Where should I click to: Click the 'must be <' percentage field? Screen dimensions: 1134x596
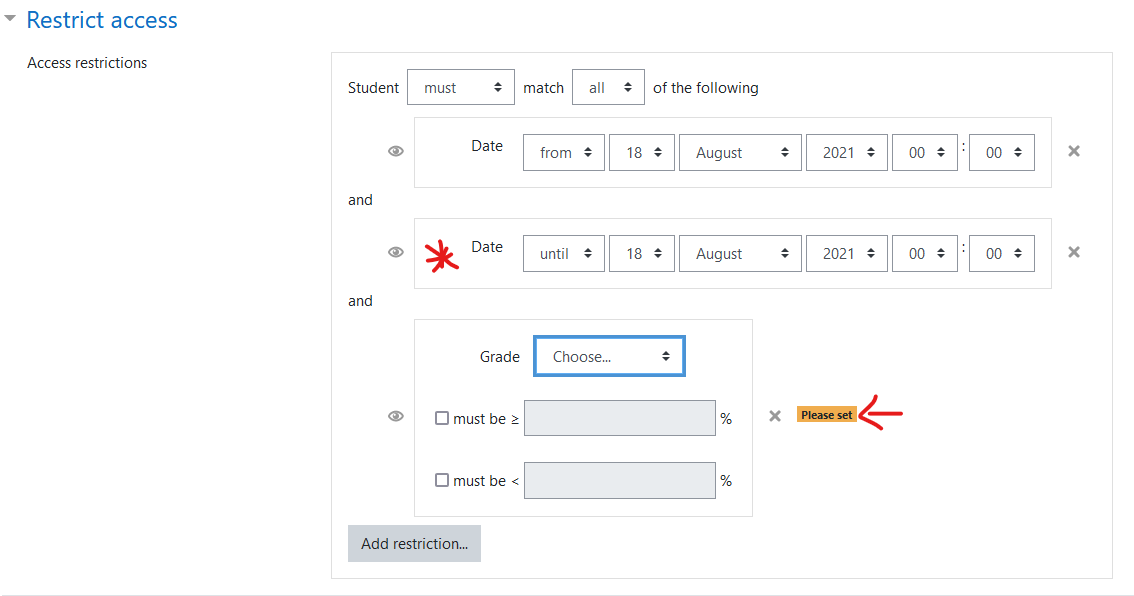click(x=620, y=480)
